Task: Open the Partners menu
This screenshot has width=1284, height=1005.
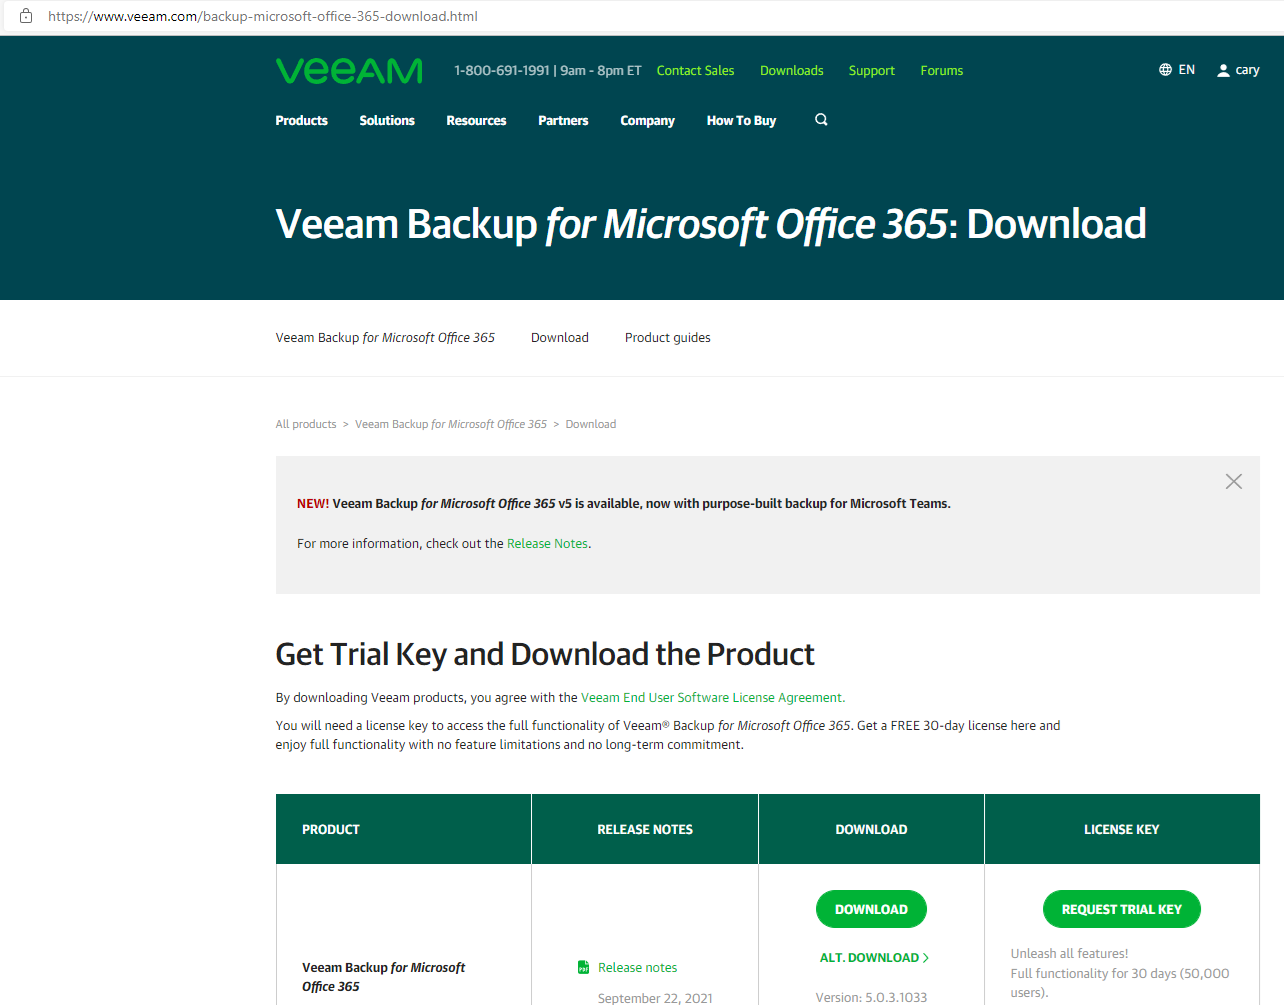Action: [563, 121]
